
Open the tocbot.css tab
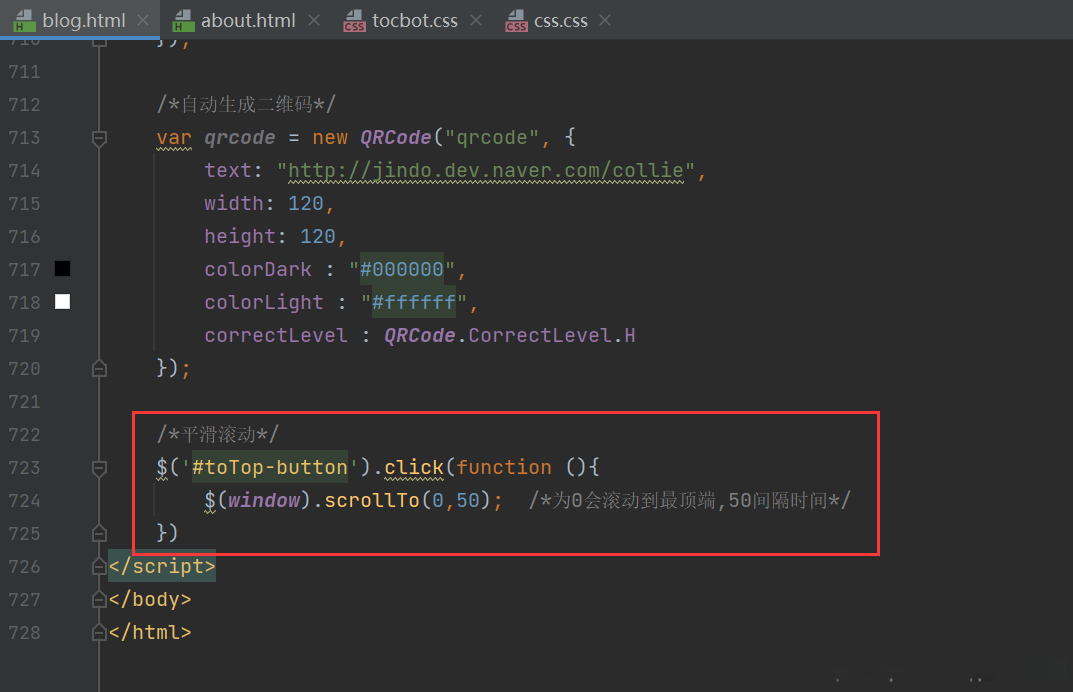(x=415, y=21)
